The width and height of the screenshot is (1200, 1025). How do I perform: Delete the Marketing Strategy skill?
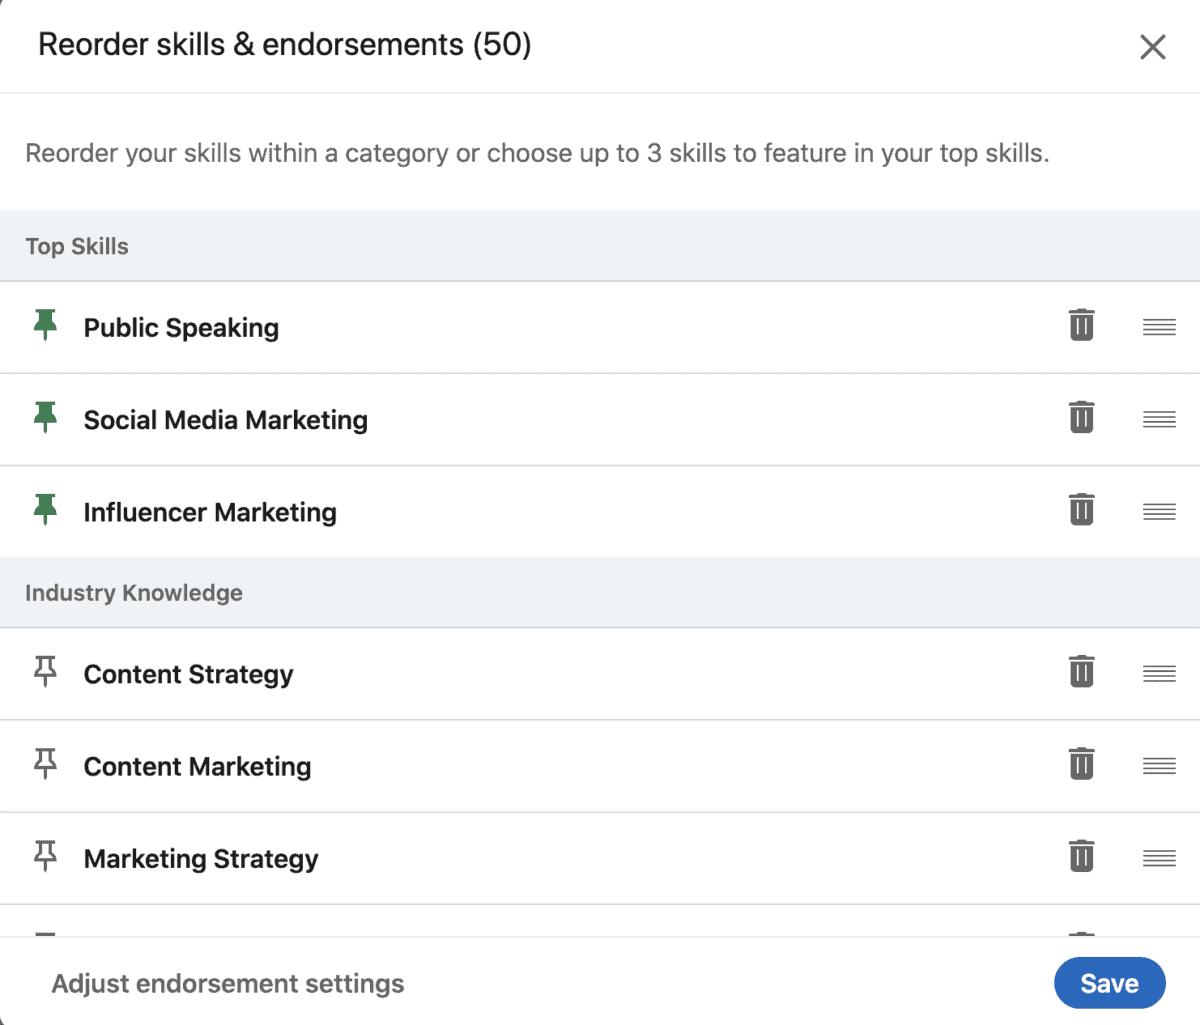[x=1081, y=856]
